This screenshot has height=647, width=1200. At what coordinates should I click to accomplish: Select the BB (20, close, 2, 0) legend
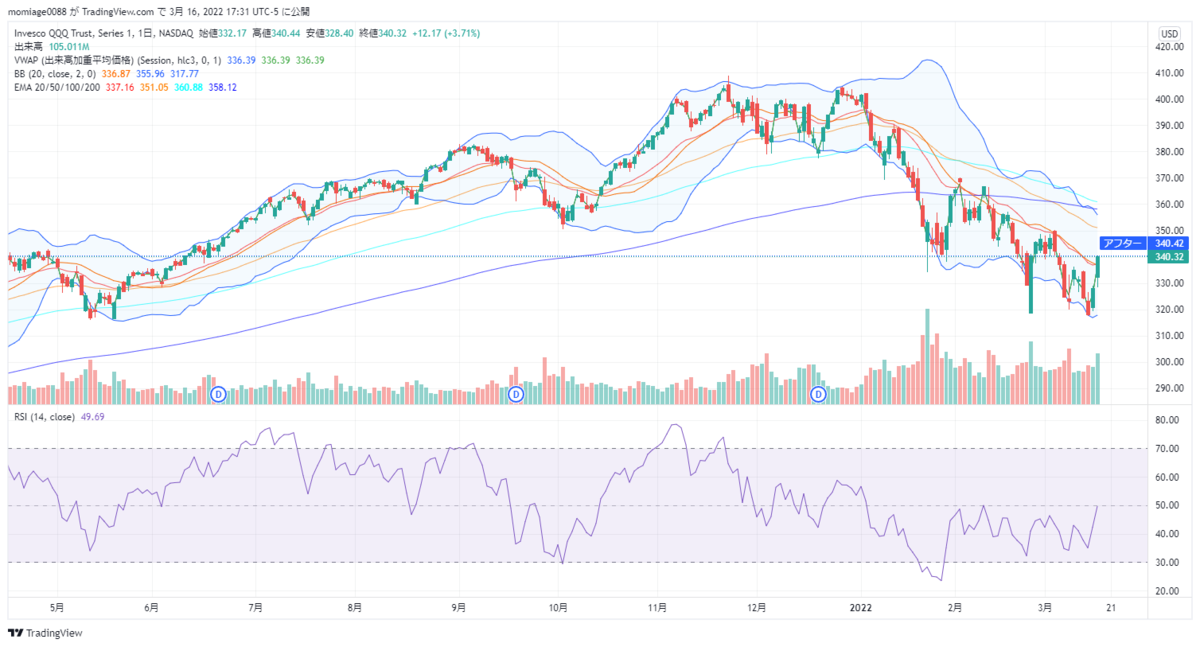pyautogui.click(x=55, y=73)
